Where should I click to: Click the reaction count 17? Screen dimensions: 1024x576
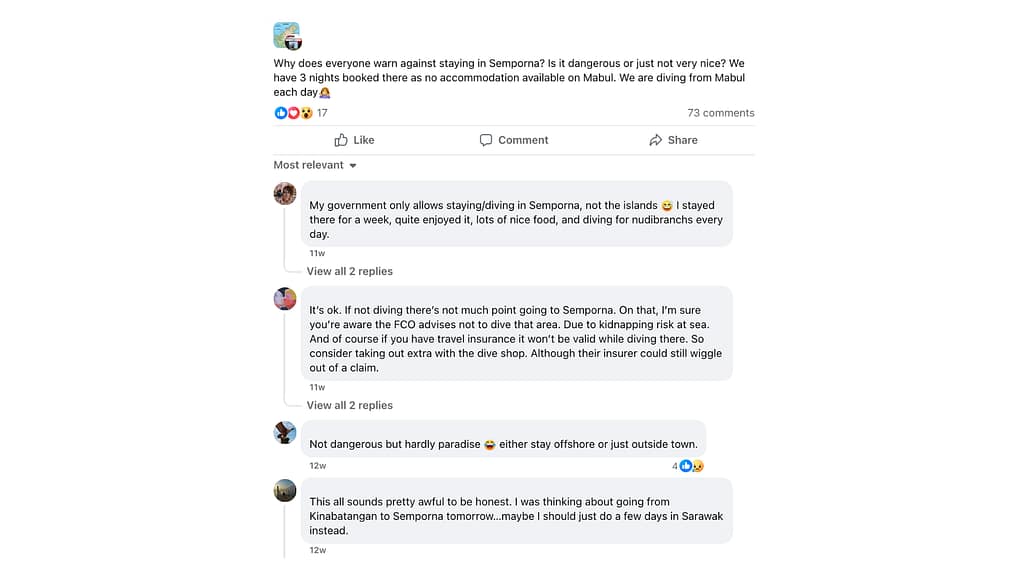coord(322,113)
